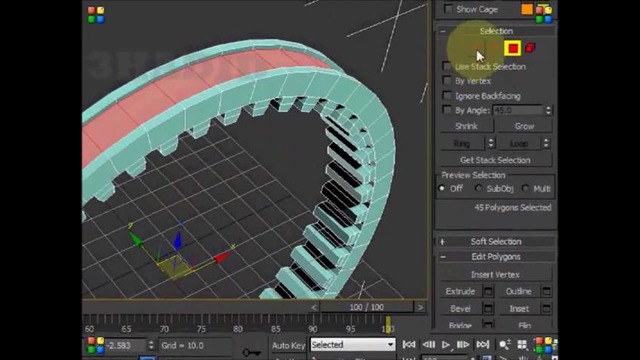Enable the By Angle checkbox
Image resolution: width=640 pixels, height=360 pixels.
click(447, 110)
